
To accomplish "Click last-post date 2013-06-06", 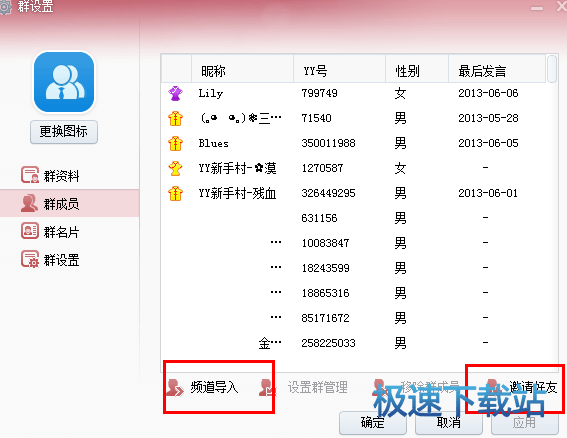I will pyautogui.click(x=488, y=93).
